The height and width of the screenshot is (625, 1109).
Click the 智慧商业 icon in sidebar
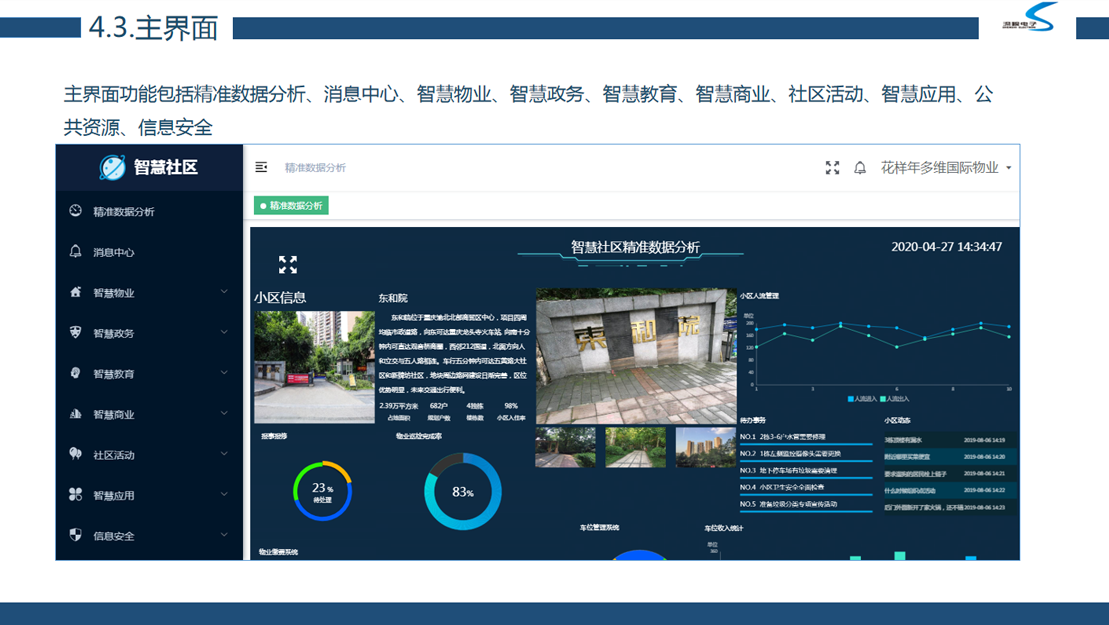click(75, 414)
